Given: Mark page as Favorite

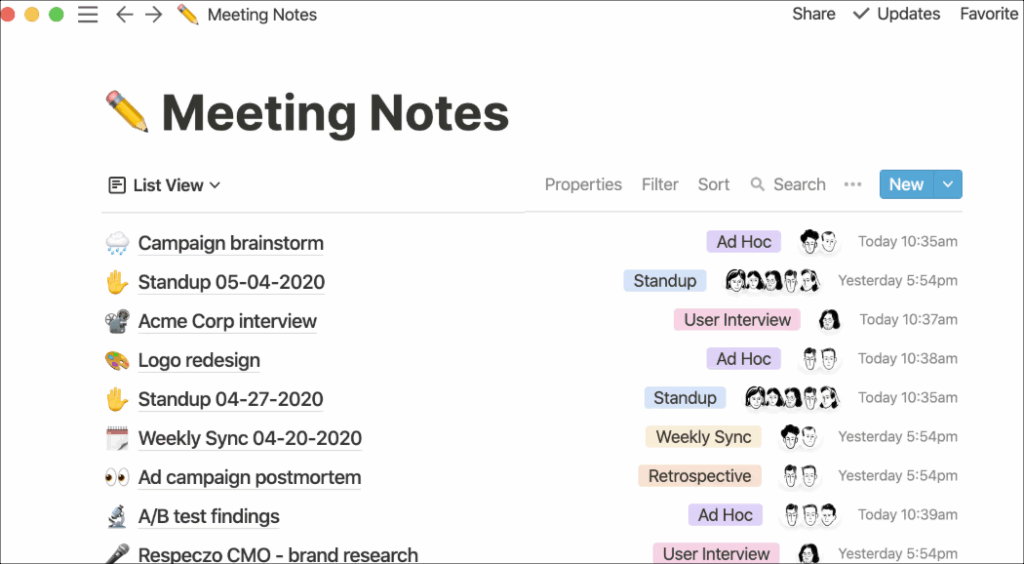Looking at the screenshot, I should (988, 14).
